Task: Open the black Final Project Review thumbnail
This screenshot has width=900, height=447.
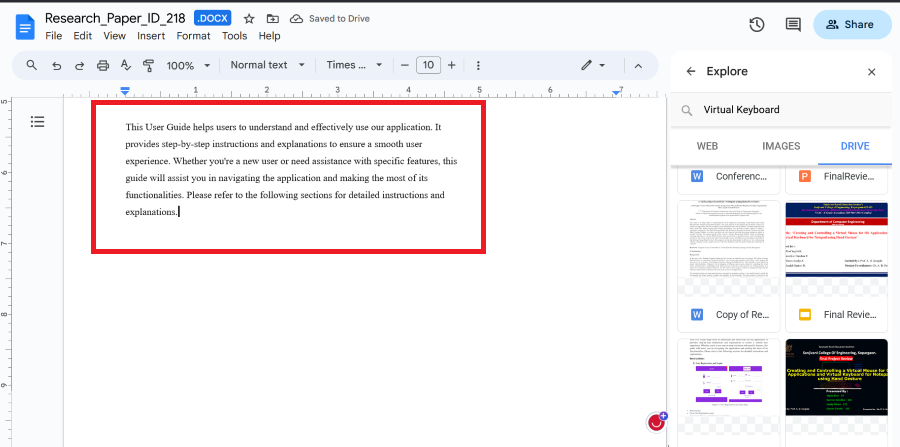Action: pos(837,377)
